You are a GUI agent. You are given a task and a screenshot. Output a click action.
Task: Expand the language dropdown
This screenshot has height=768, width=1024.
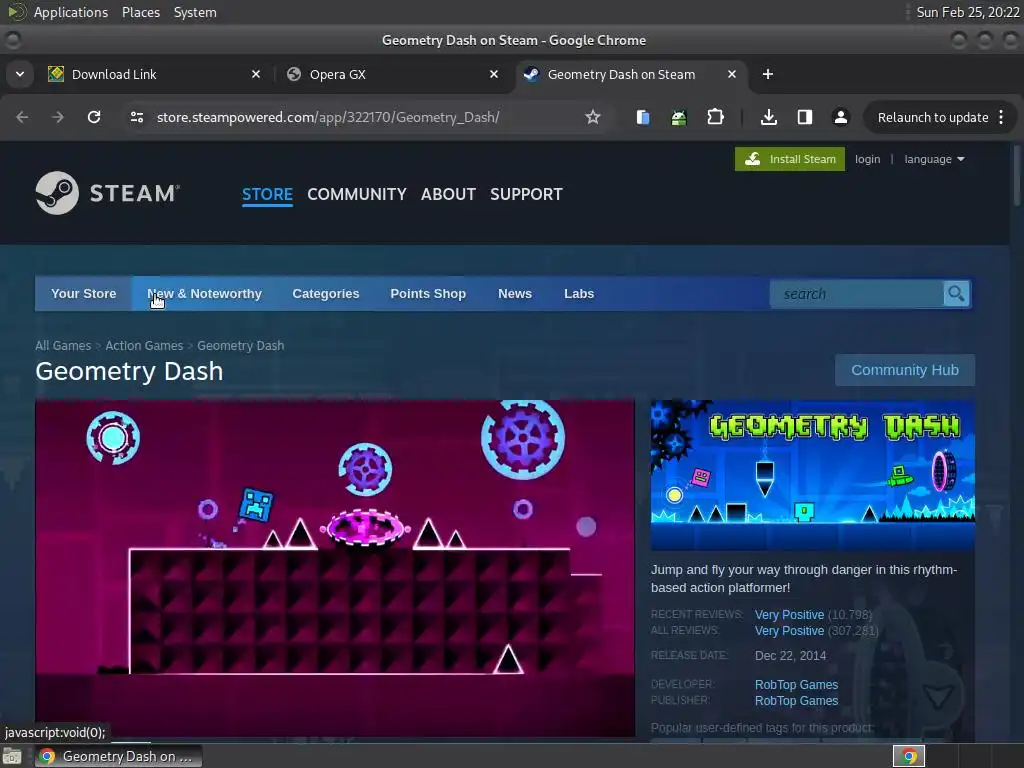934,159
